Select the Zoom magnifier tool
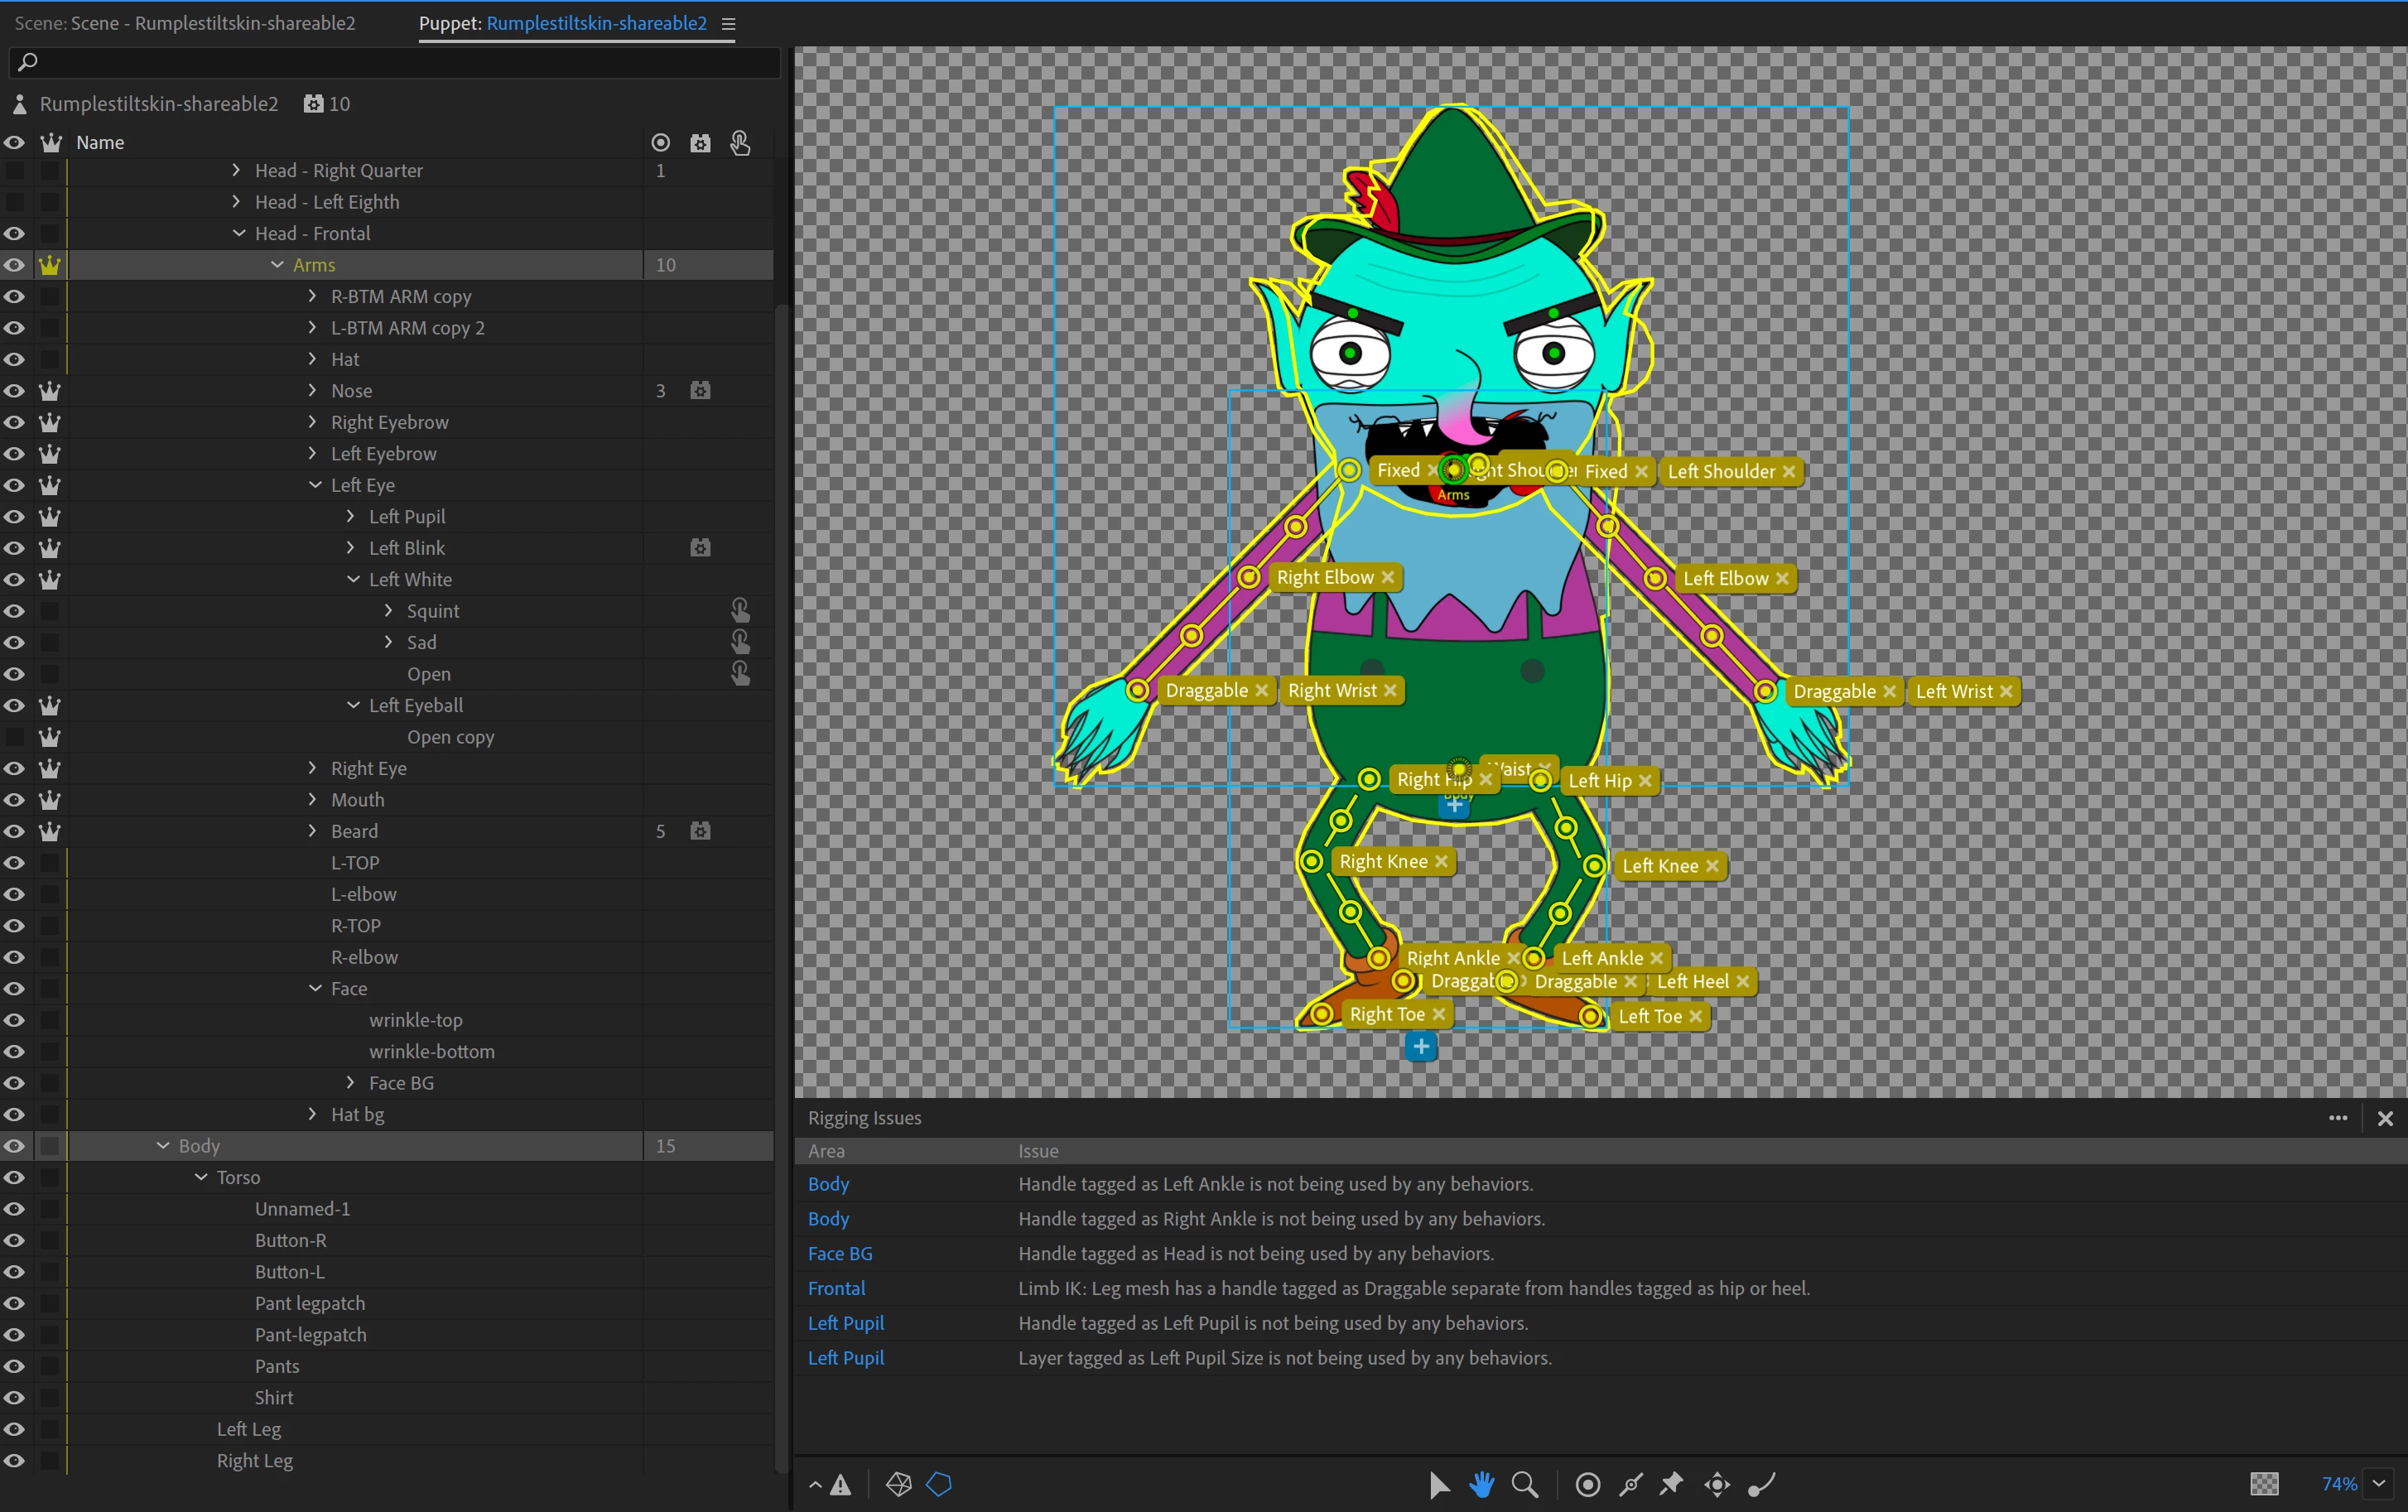The height and width of the screenshot is (1512, 2408). [x=1524, y=1484]
